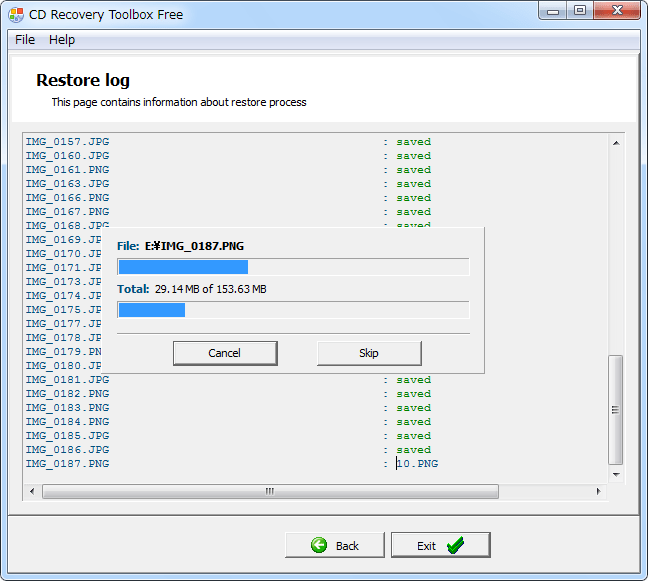Select the IMG_0186.JPG log entry
648x581 pixels.
(67, 450)
